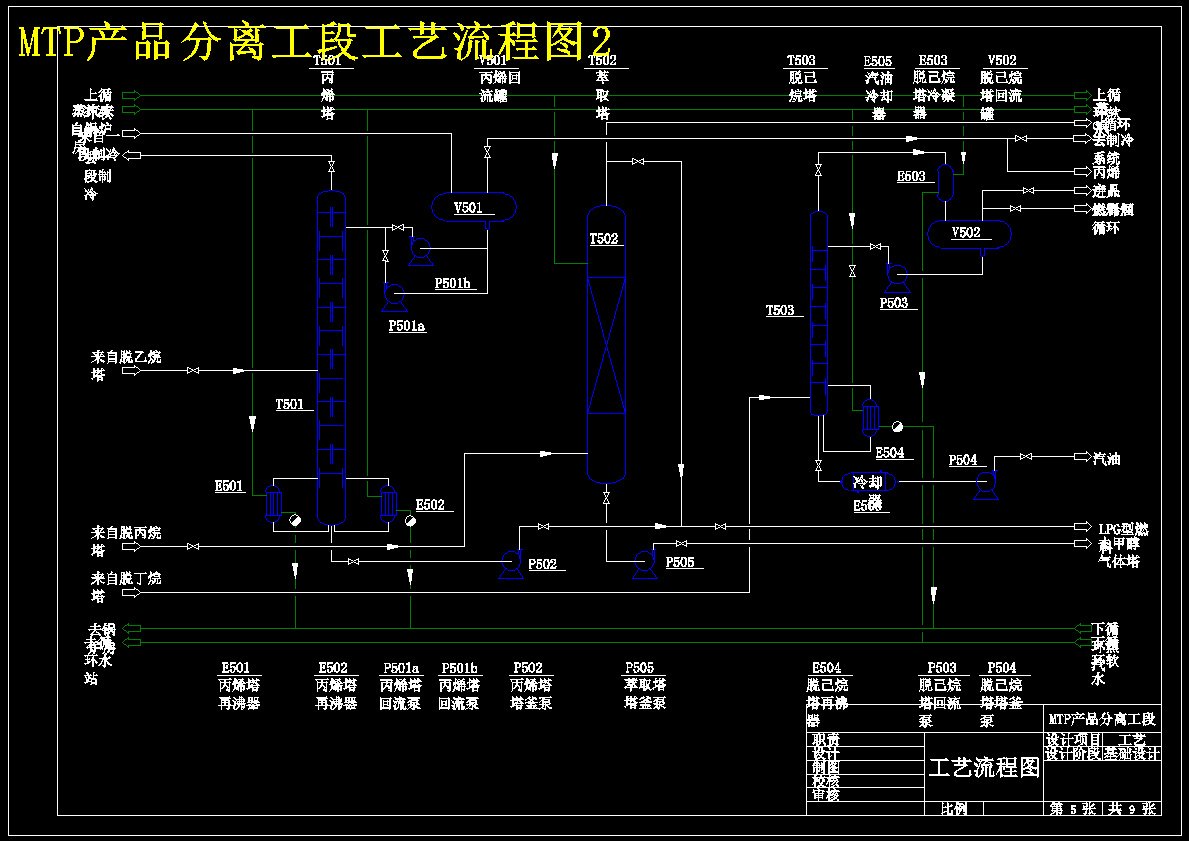The width and height of the screenshot is (1189, 841).
Task: Select the E501 reboiler symbol
Action: pyautogui.click(x=274, y=504)
